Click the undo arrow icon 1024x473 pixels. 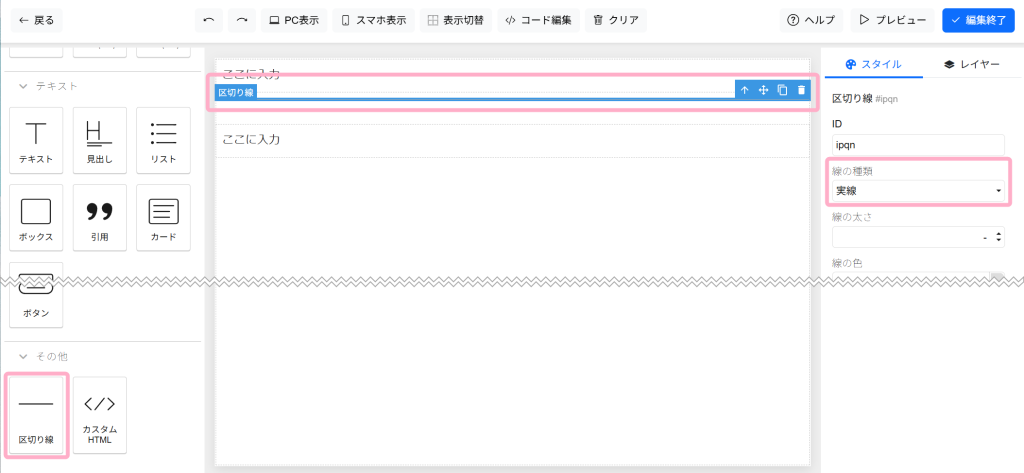tap(208, 20)
